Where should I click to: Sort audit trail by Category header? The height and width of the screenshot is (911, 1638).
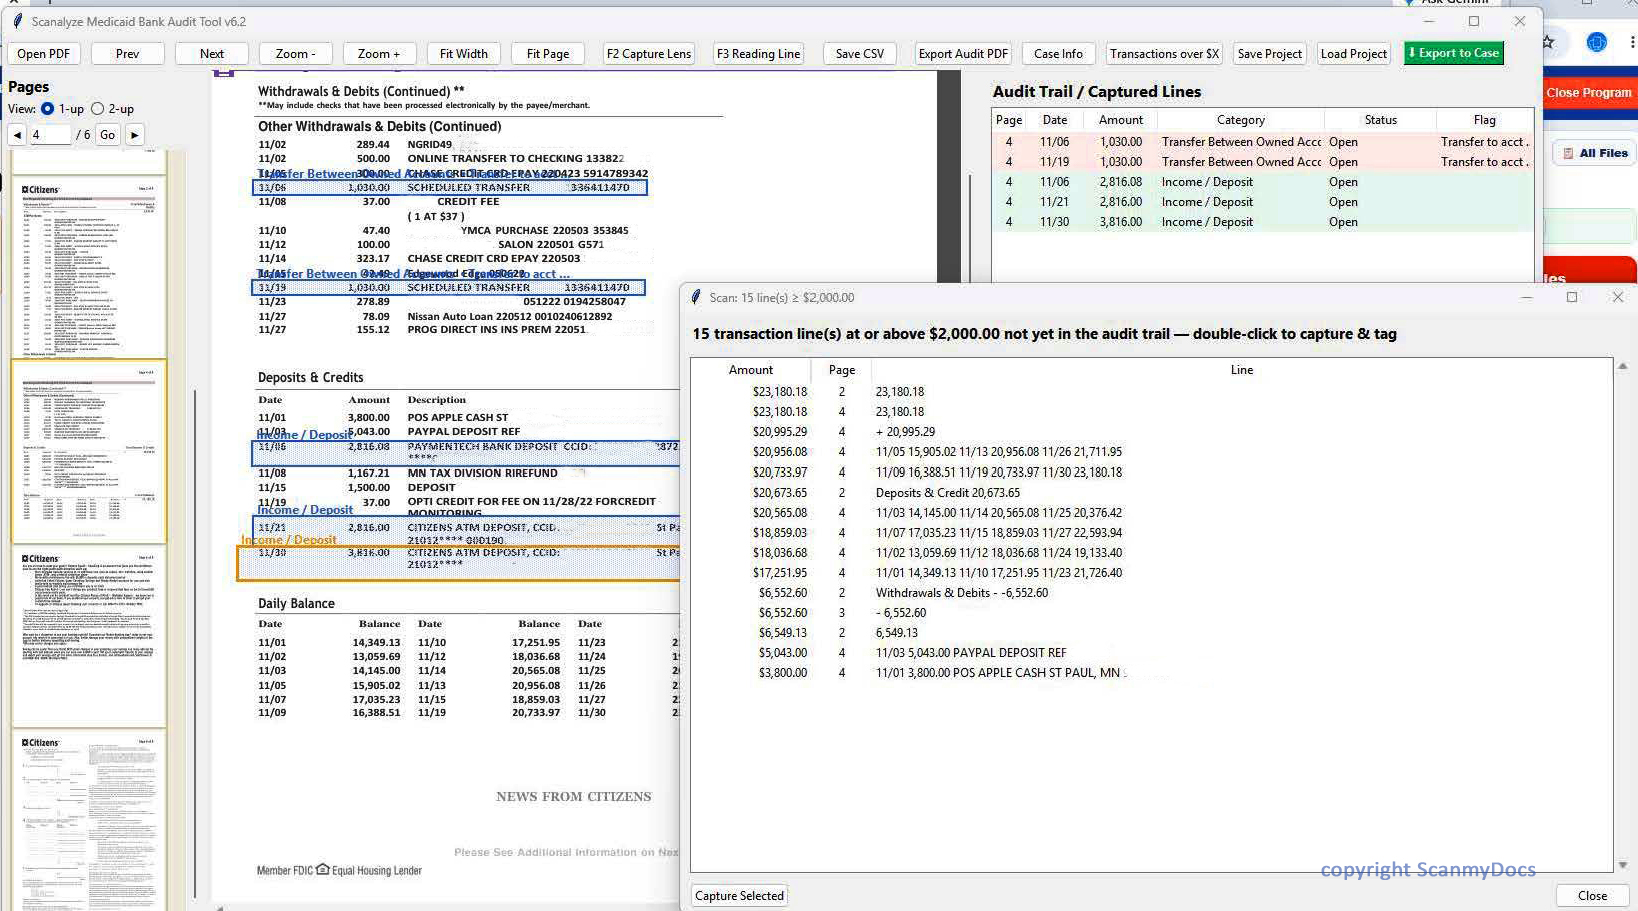click(x=1240, y=120)
